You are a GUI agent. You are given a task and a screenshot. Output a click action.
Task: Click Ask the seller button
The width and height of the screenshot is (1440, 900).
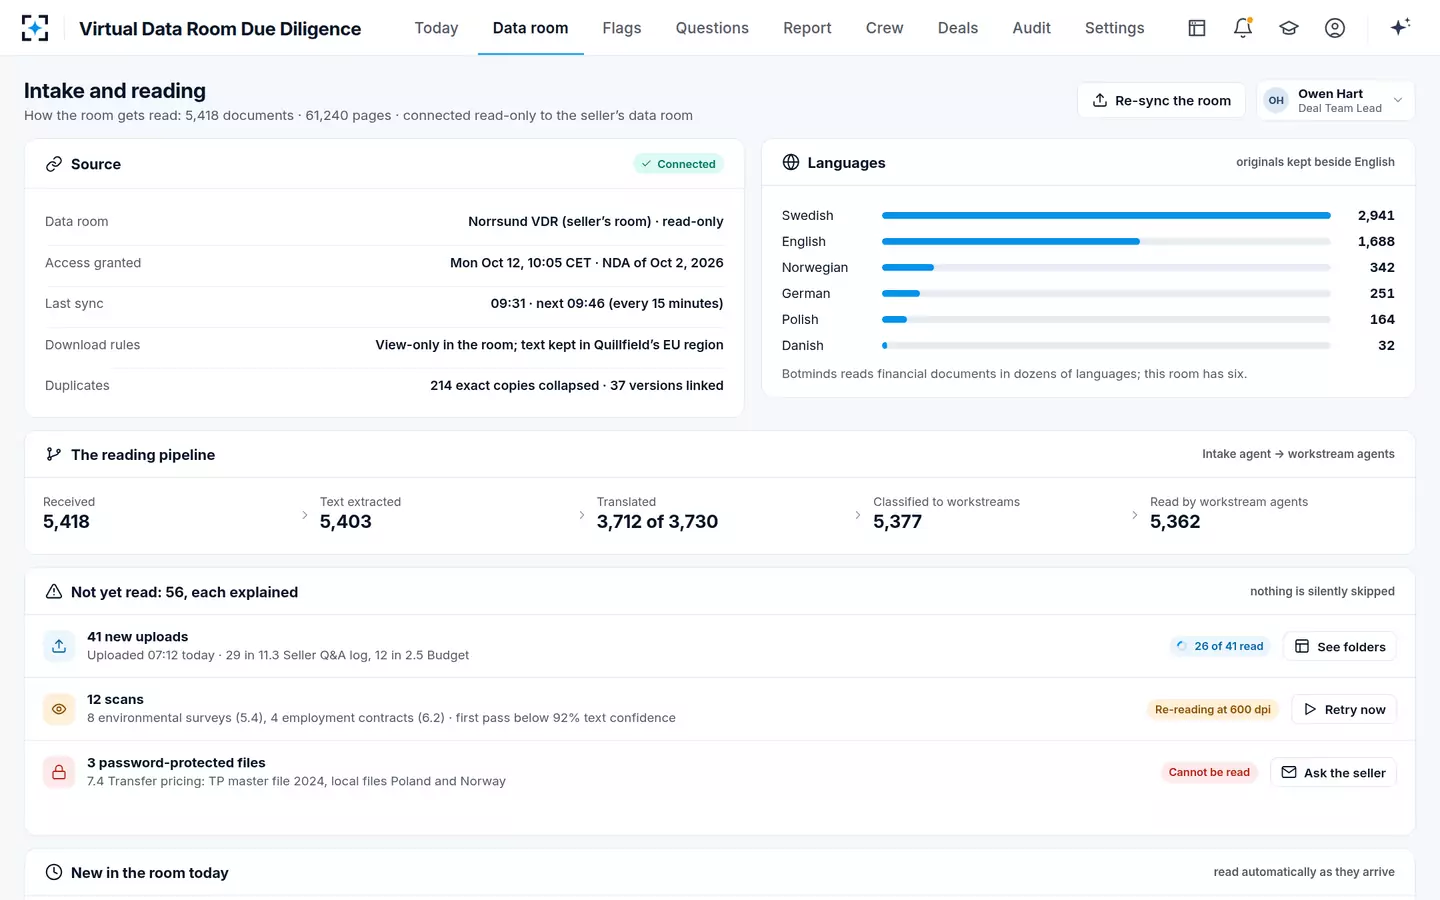coord(1333,772)
